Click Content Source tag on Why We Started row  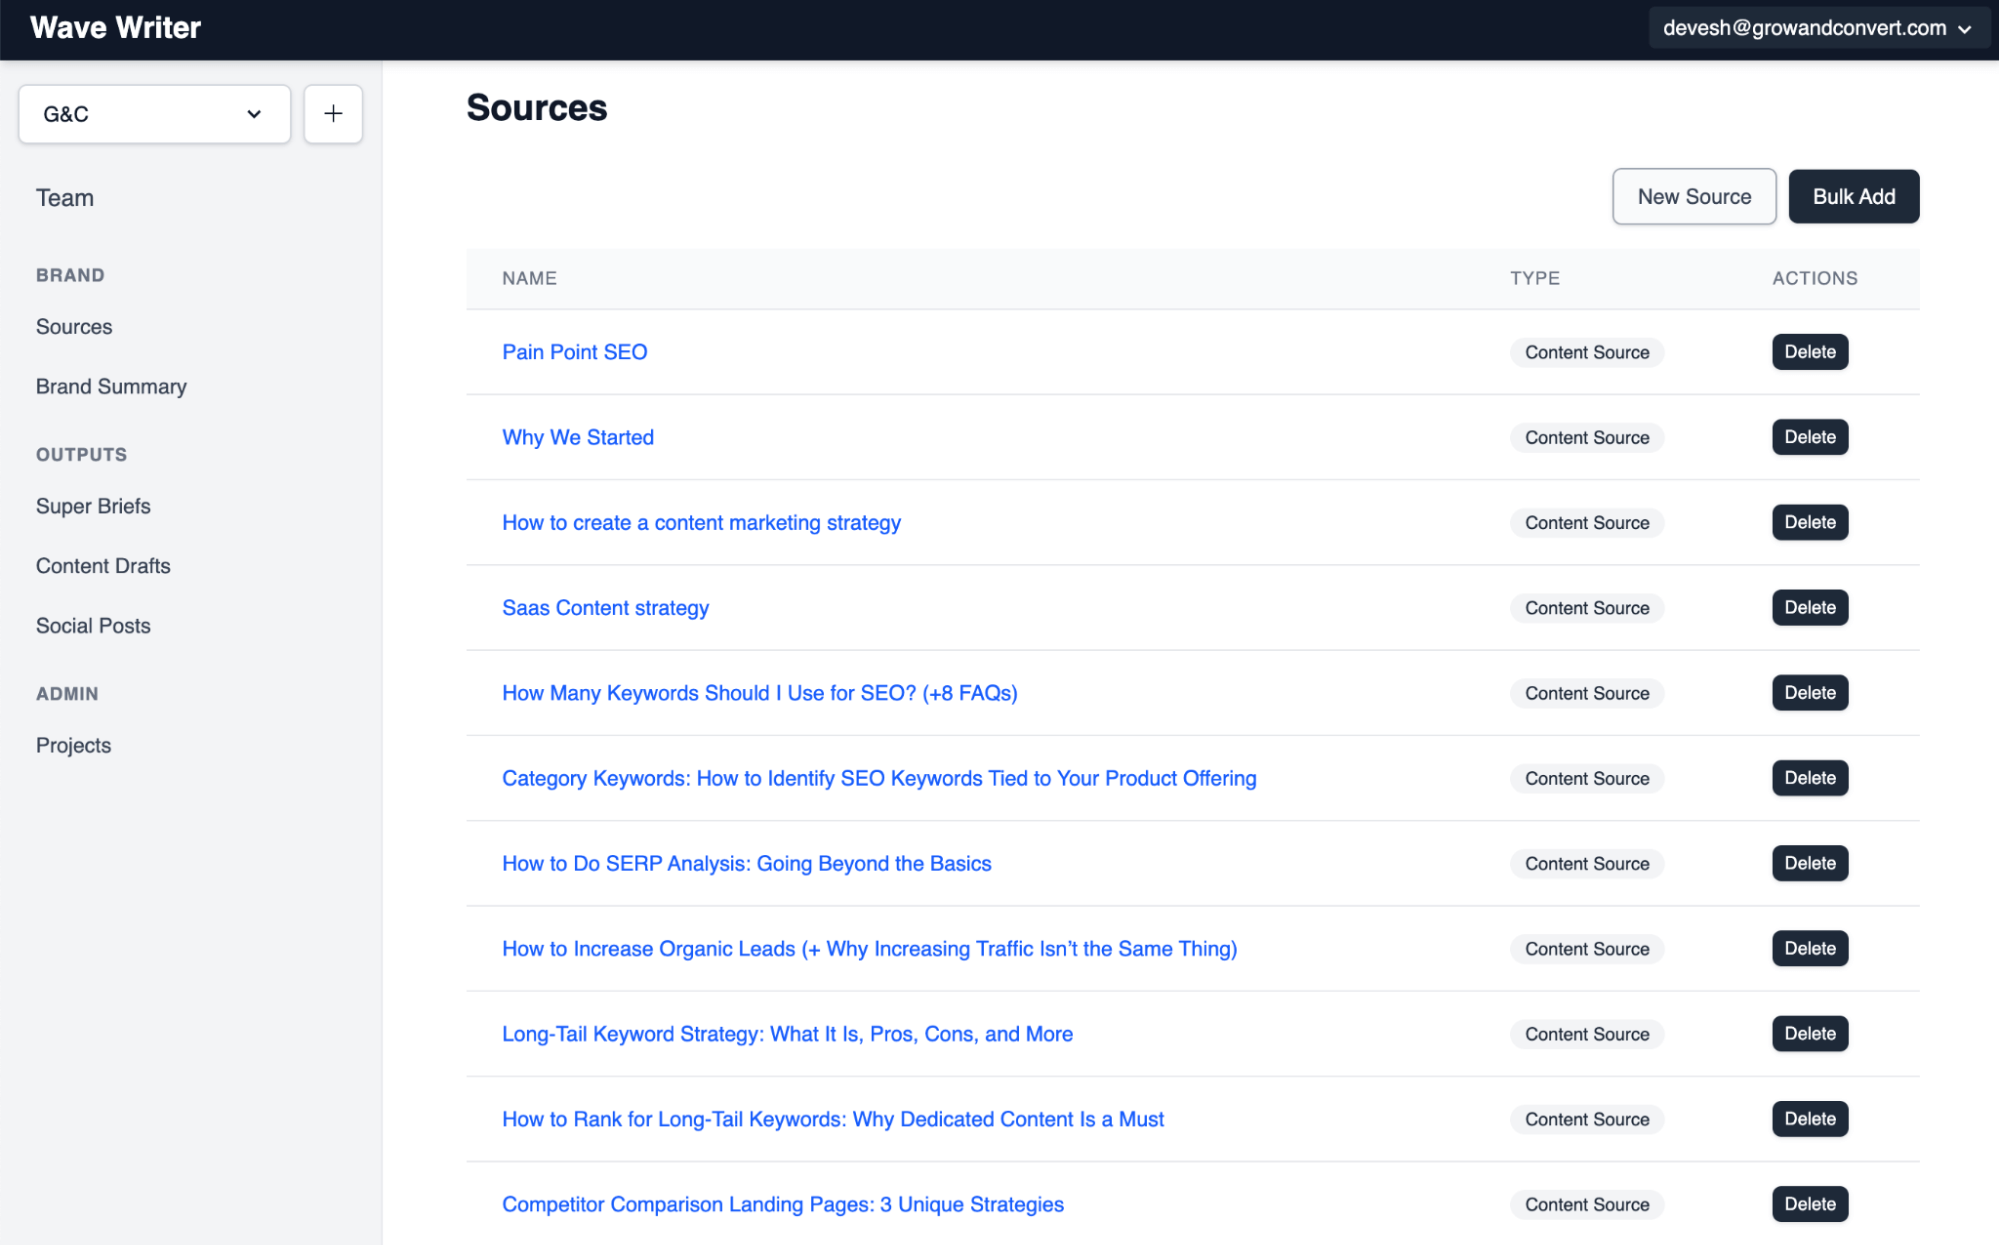tap(1587, 437)
